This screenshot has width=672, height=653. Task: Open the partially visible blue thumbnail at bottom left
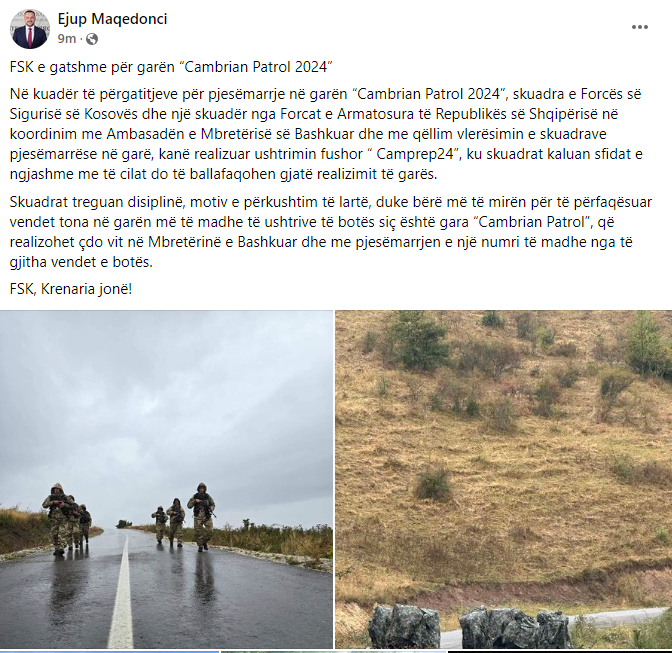(110, 652)
